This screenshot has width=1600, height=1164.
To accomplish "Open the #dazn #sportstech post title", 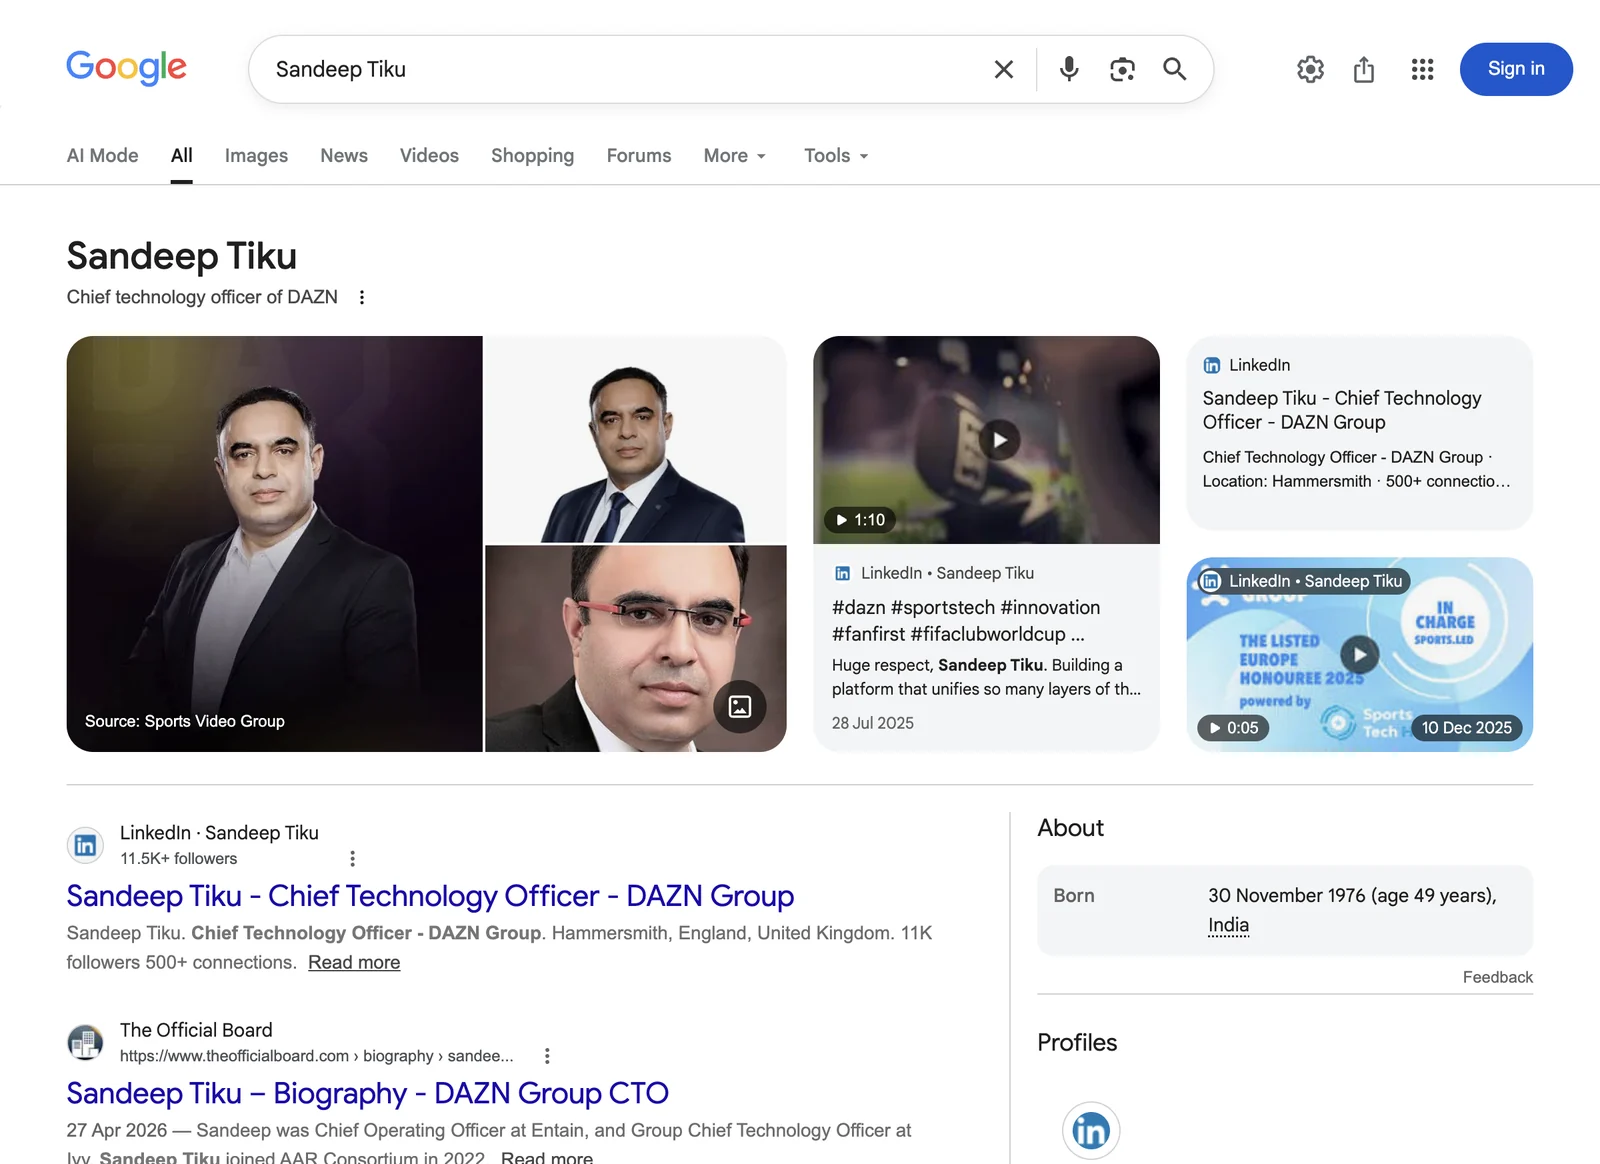I will [x=966, y=620].
